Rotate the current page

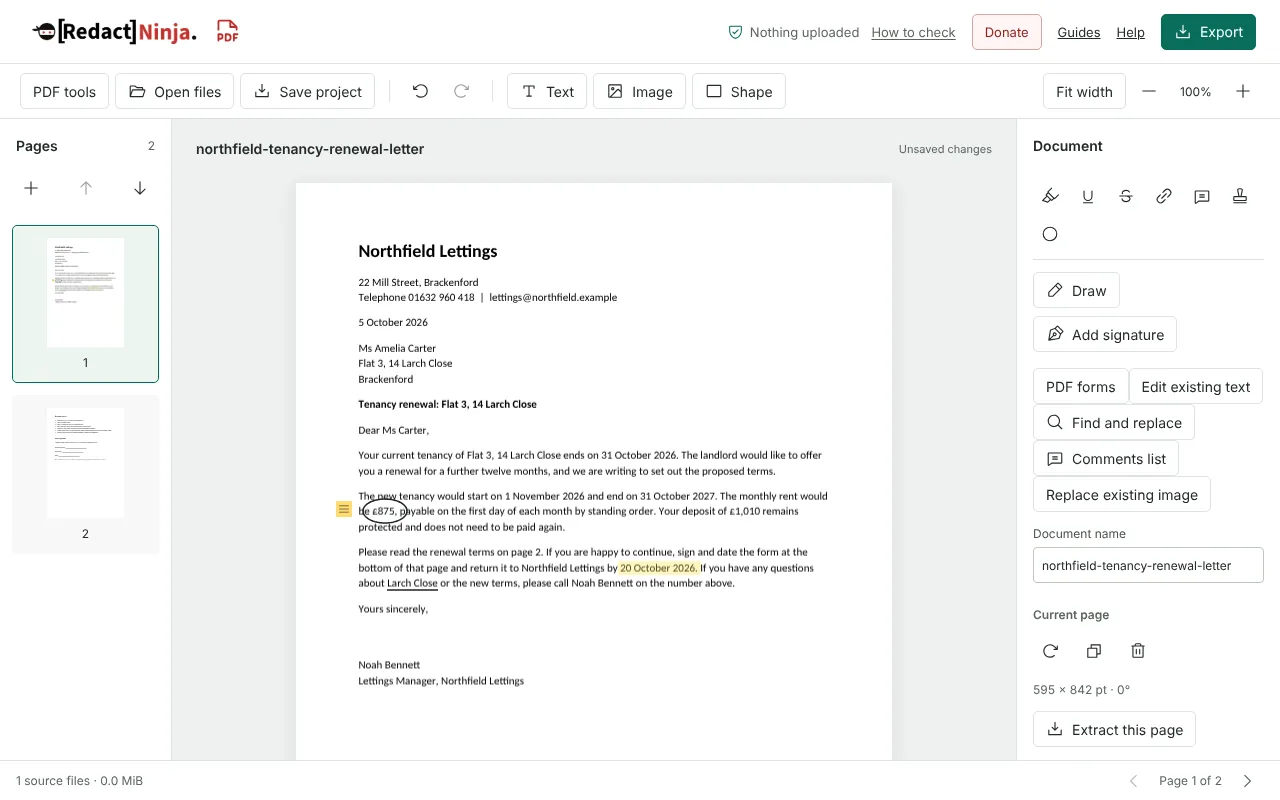click(x=1050, y=651)
